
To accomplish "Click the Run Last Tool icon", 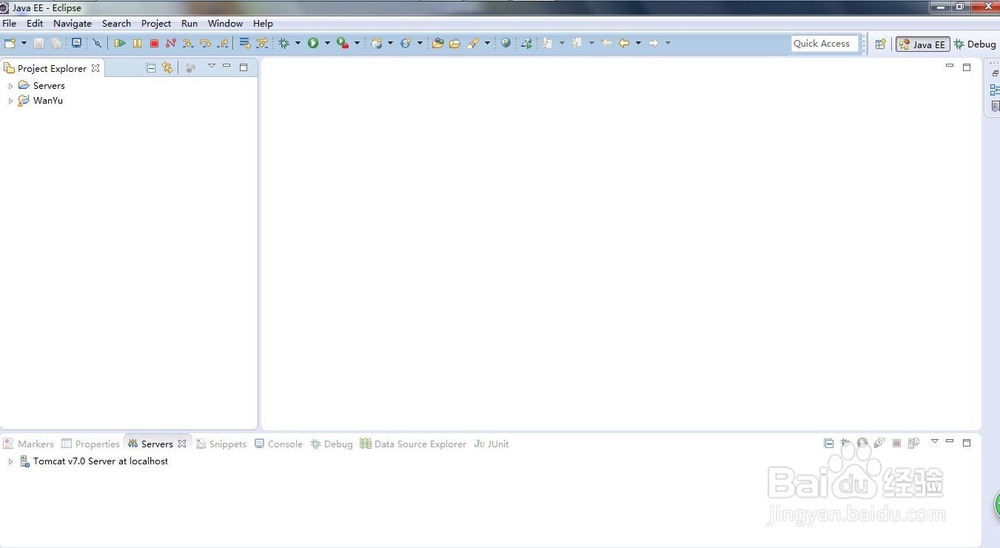I will tap(342, 43).
